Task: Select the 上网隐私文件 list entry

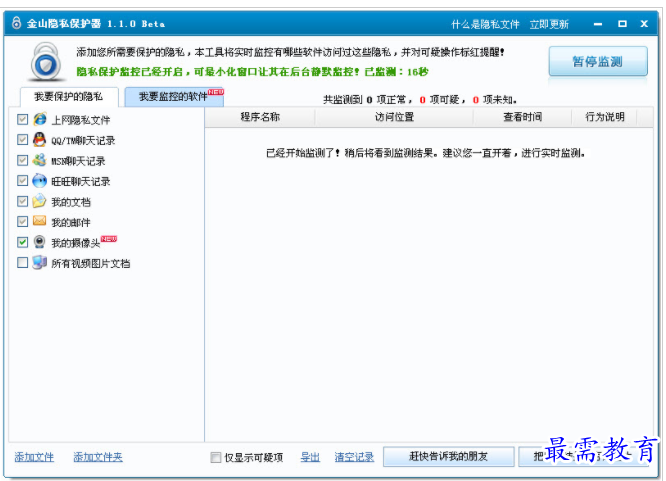Action: 81,120
